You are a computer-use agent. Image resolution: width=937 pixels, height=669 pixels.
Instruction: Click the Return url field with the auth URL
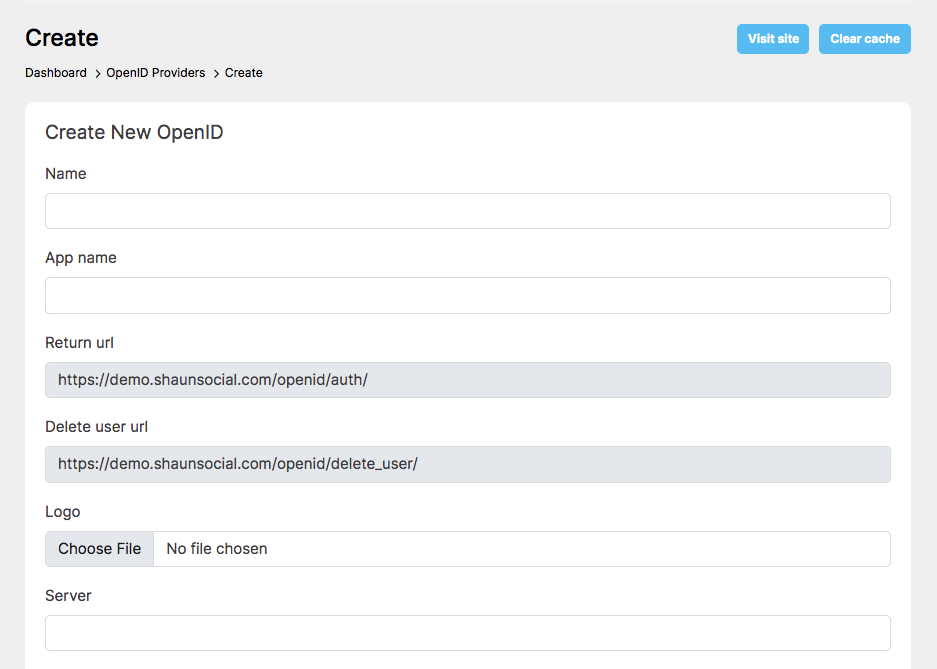coord(468,380)
